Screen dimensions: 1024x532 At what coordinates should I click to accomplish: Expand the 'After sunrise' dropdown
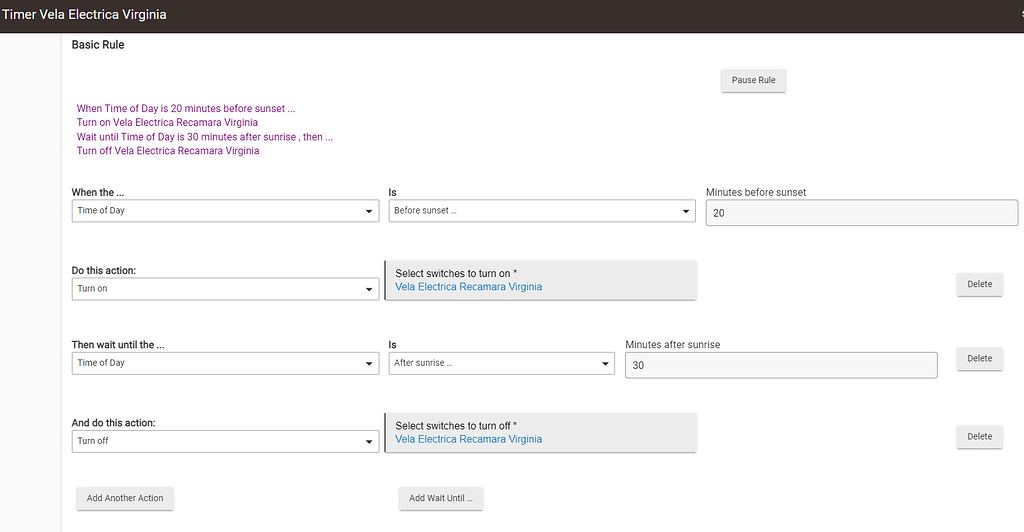[501, 364]
